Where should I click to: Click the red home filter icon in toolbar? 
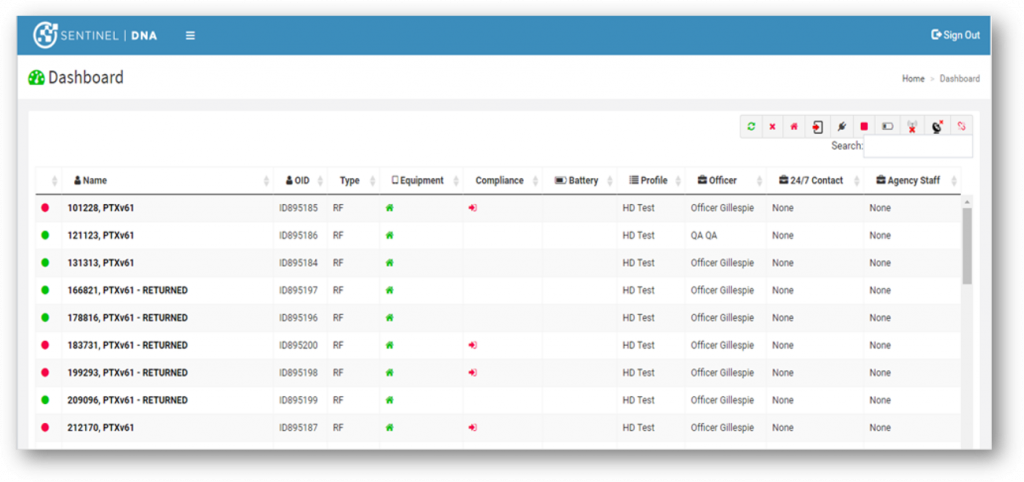pos(794,127)
